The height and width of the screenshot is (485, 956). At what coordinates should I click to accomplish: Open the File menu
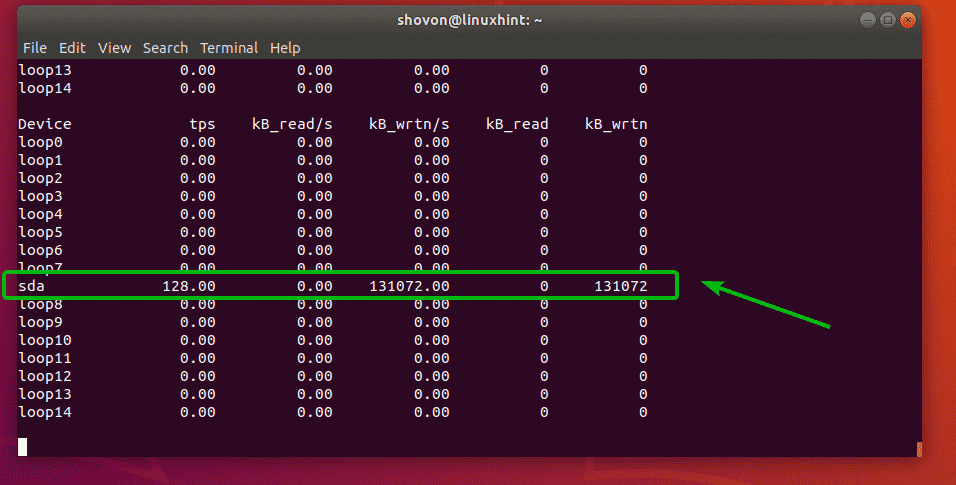tap(35, 48)
